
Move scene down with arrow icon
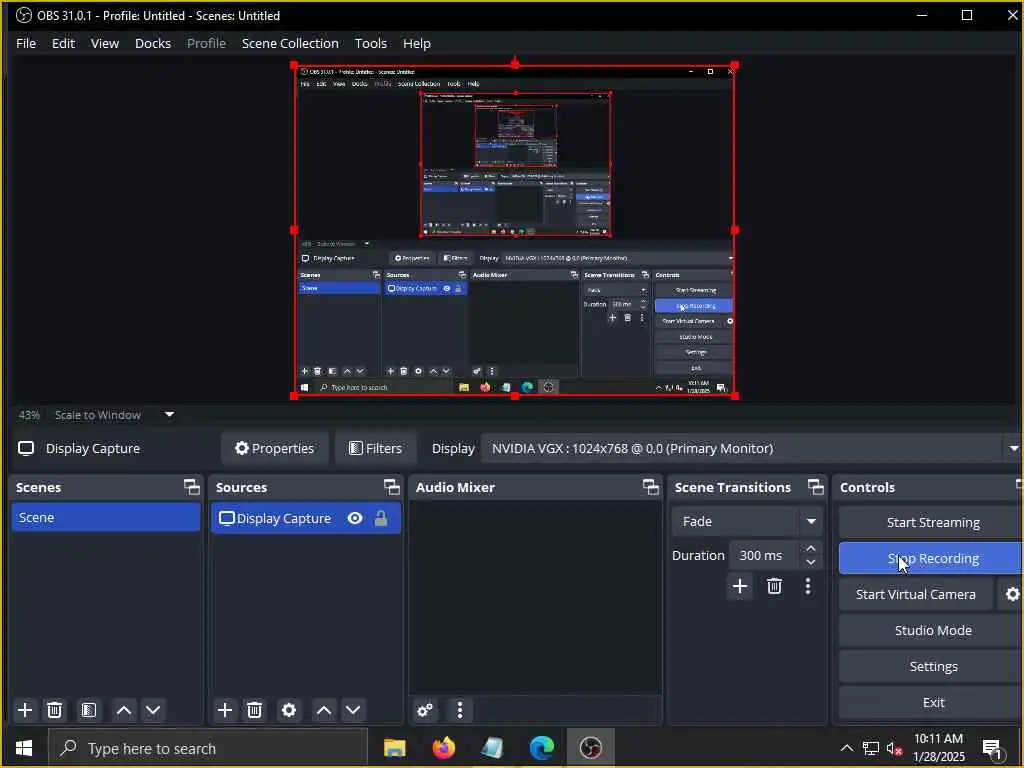[153, 710]
